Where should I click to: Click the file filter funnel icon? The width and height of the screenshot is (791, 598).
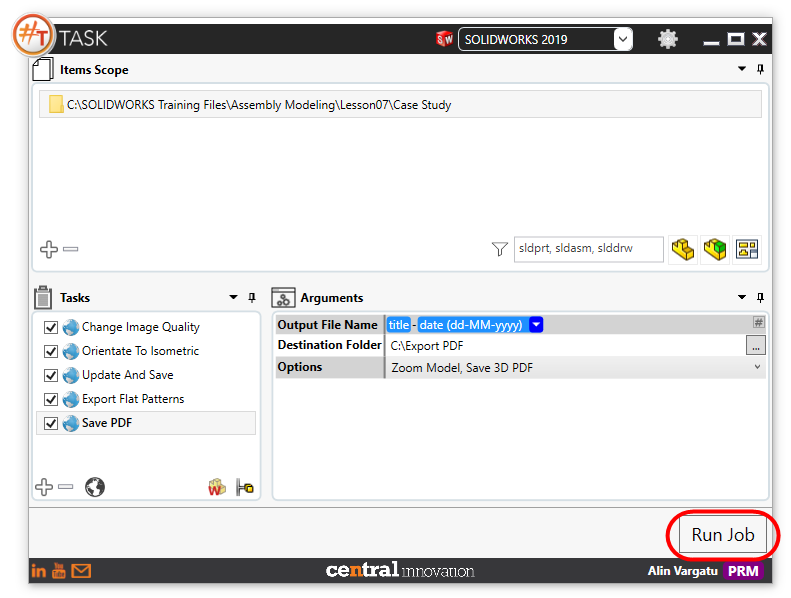[x=499, y=249]
